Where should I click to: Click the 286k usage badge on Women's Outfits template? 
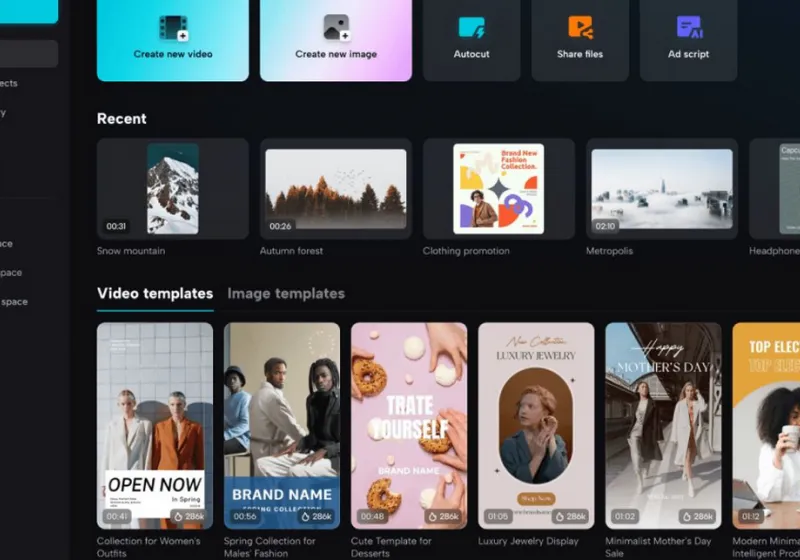(x=189, y=517)
